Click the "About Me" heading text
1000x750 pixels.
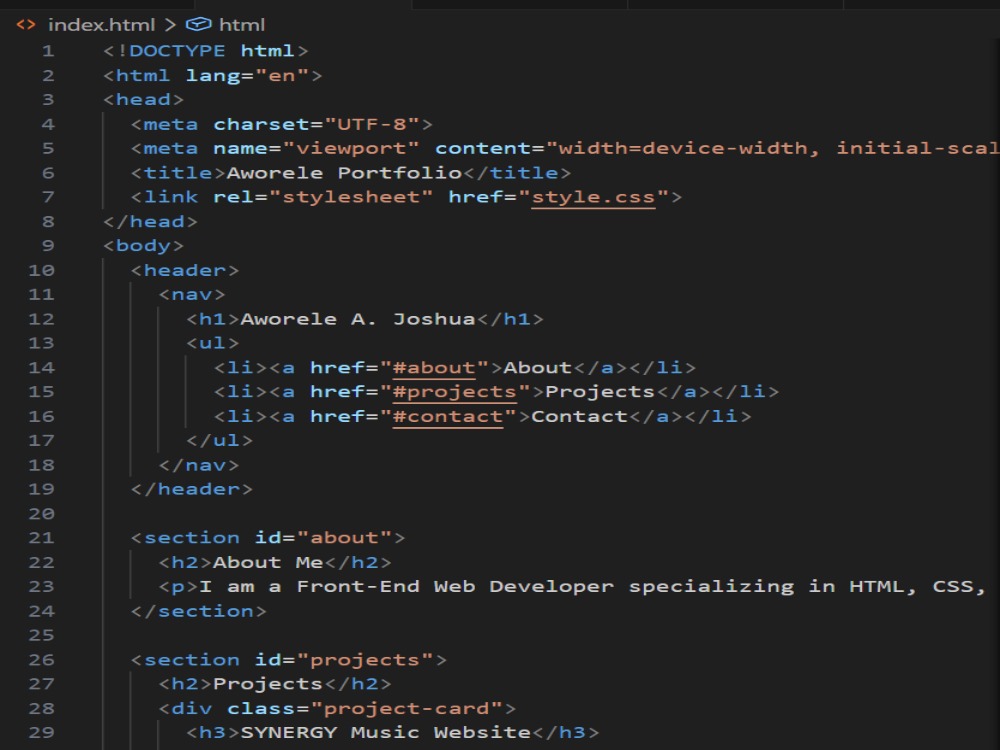[x=268, y=562]
